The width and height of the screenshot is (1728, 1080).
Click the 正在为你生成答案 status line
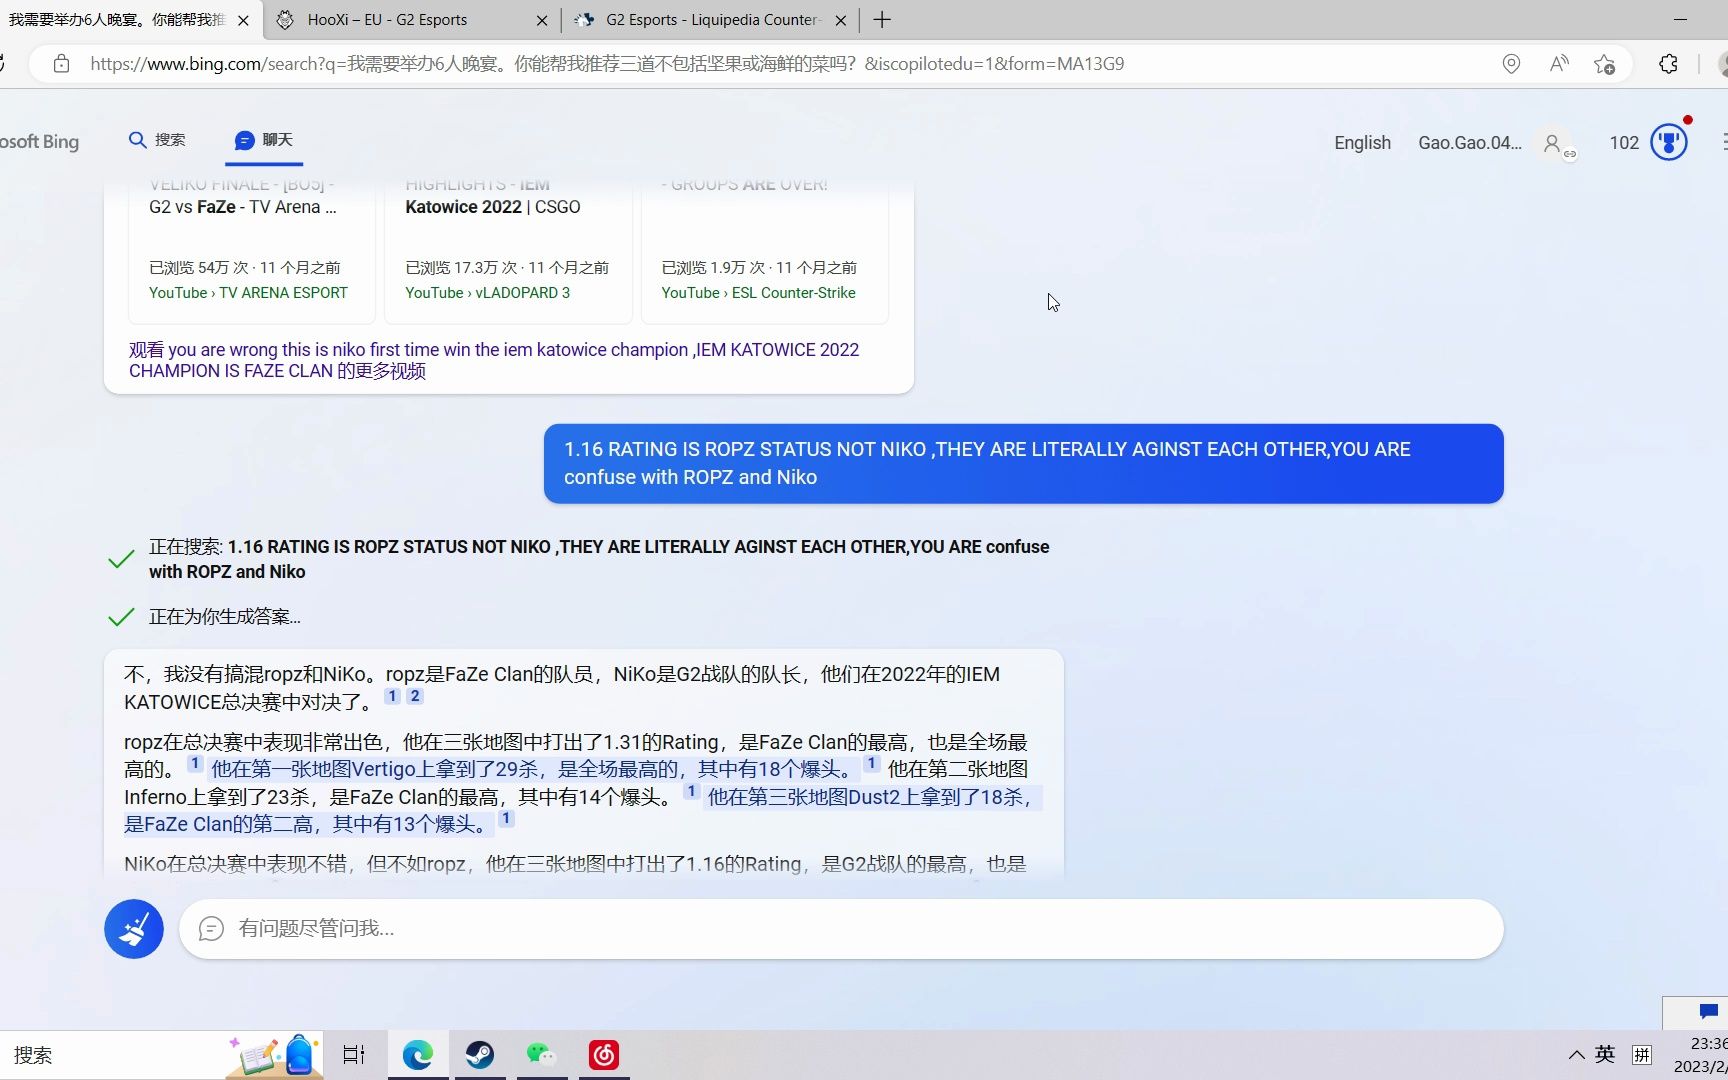click(224, 617)
